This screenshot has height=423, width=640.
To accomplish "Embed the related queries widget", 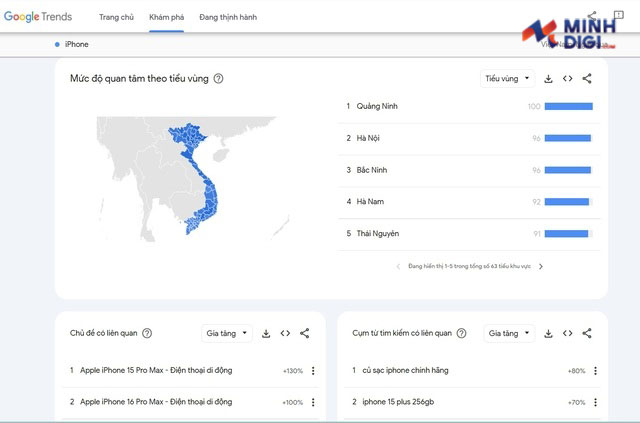I will 567,333.
